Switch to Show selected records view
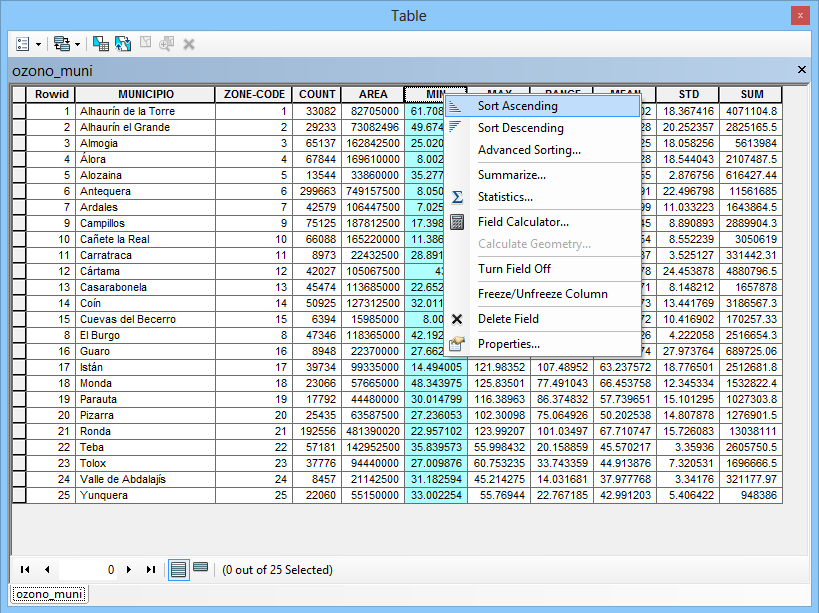 click(201, 568)
